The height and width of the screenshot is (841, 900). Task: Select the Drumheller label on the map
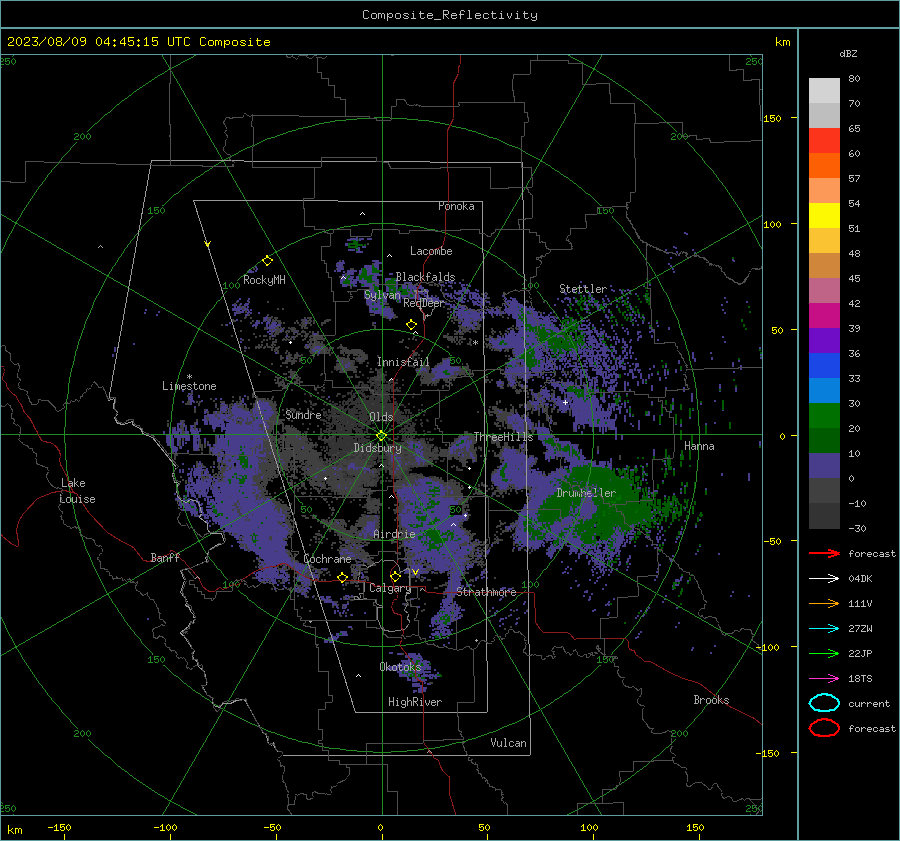point(586,493)
